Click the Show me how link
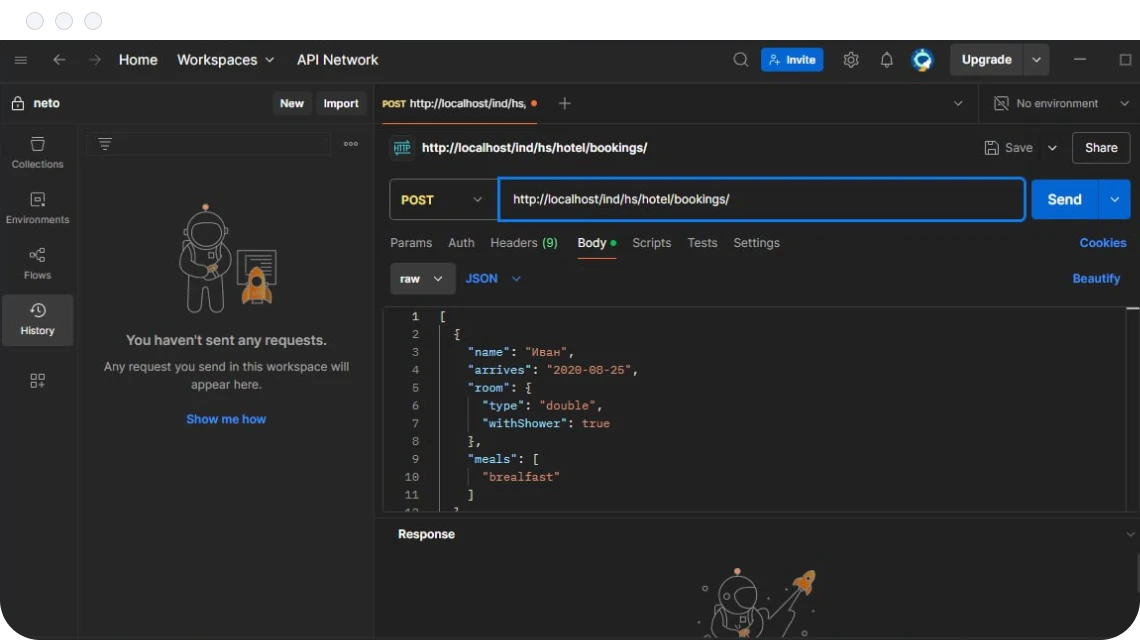This screenshot has width=1140, height=640. (x=226, y=419)
